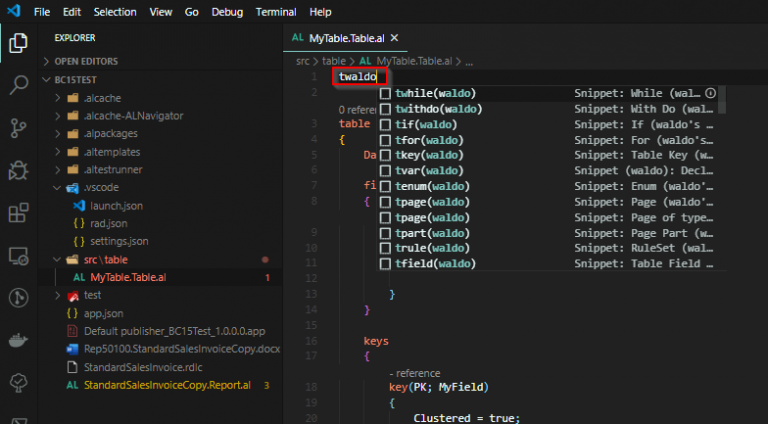
Task: Click the VS Code logo icon
Action: [14, 12]
